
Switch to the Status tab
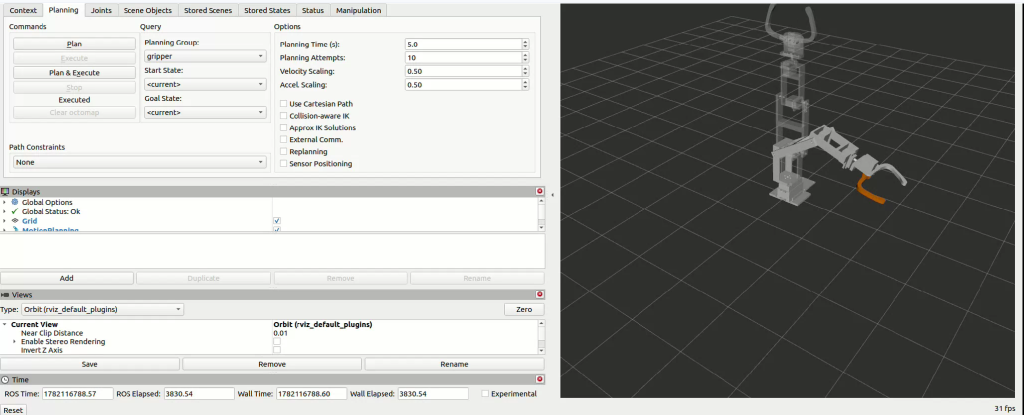pos(313,10)
